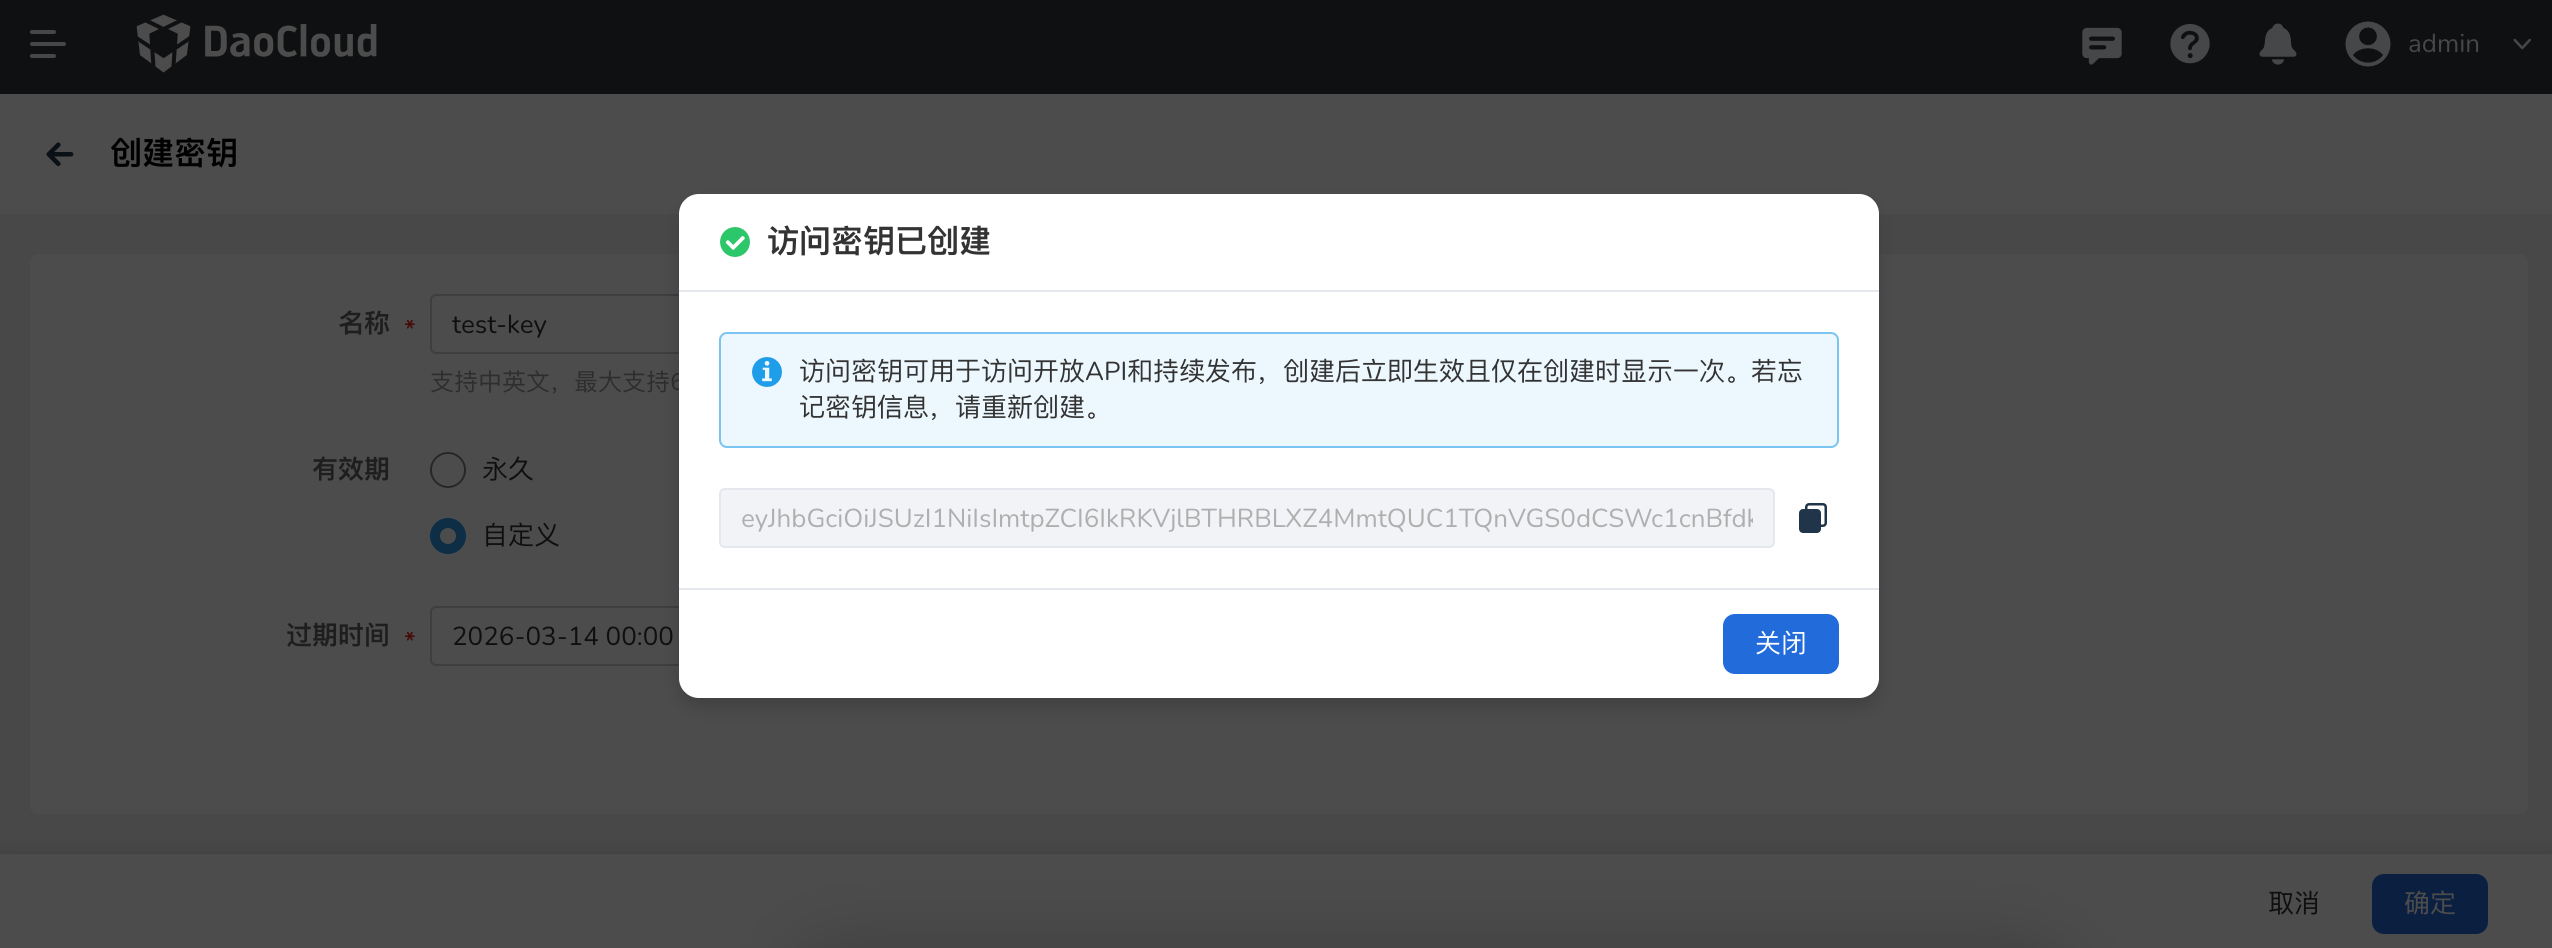Click the DaoCloud logo

(x=258, y=43)
